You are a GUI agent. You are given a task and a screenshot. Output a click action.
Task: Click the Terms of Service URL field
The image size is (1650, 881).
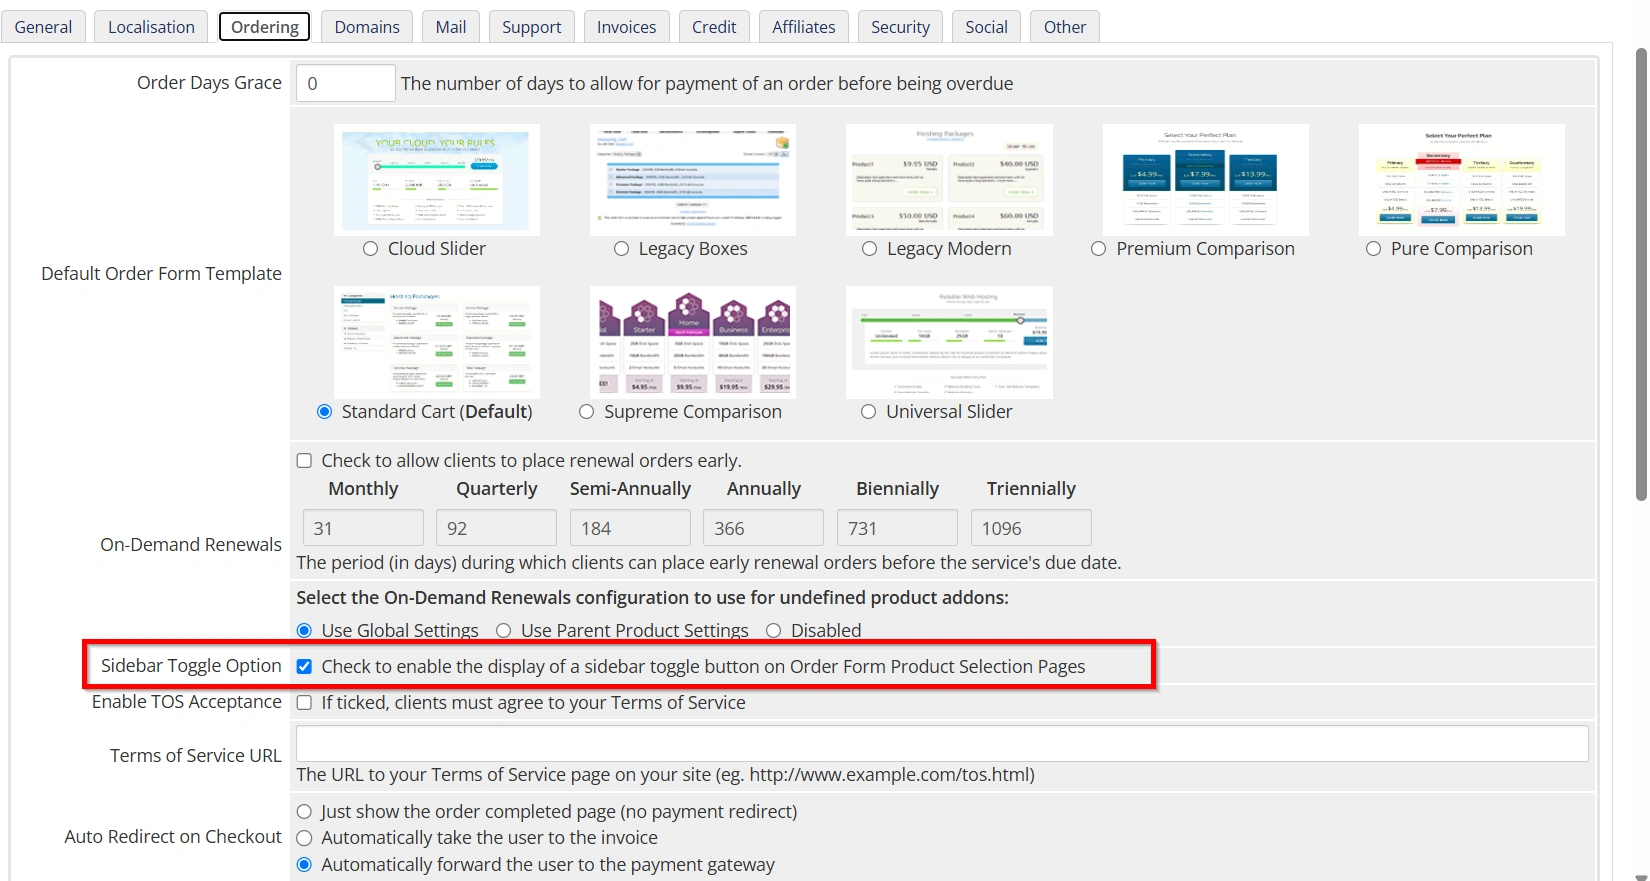(x=942, y=744)
